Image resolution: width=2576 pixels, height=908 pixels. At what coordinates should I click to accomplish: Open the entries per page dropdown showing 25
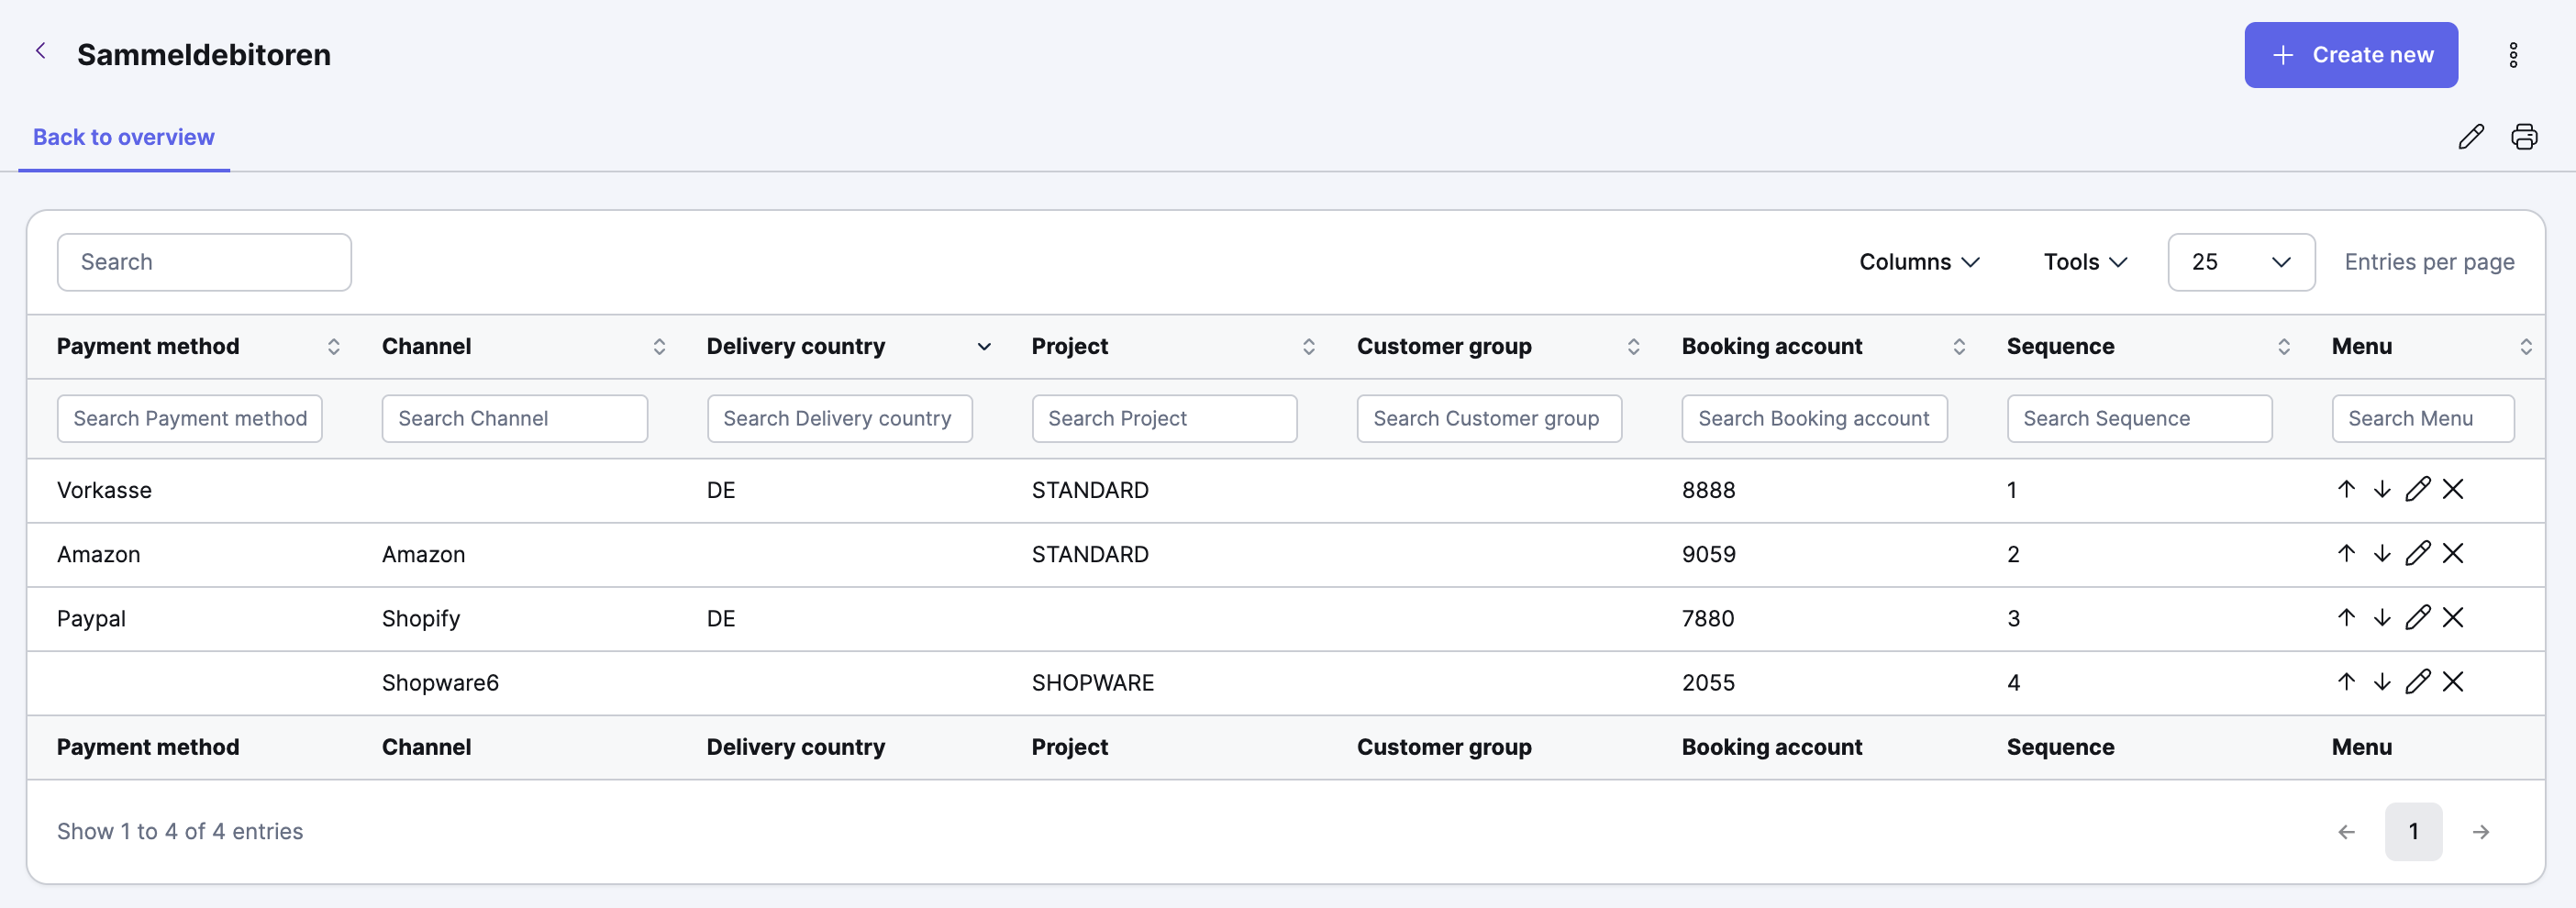tap(2241, 262)
